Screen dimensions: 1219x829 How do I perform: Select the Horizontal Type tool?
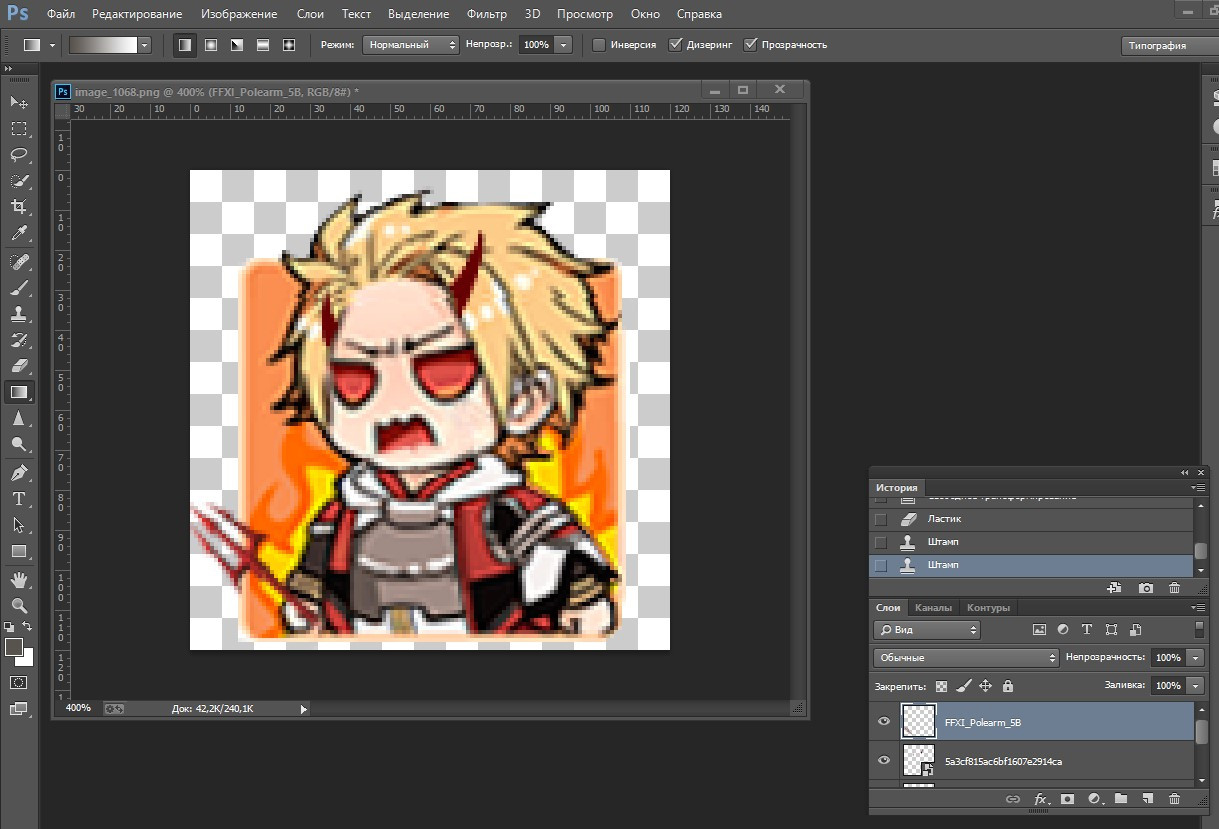(x=19, y=498)
